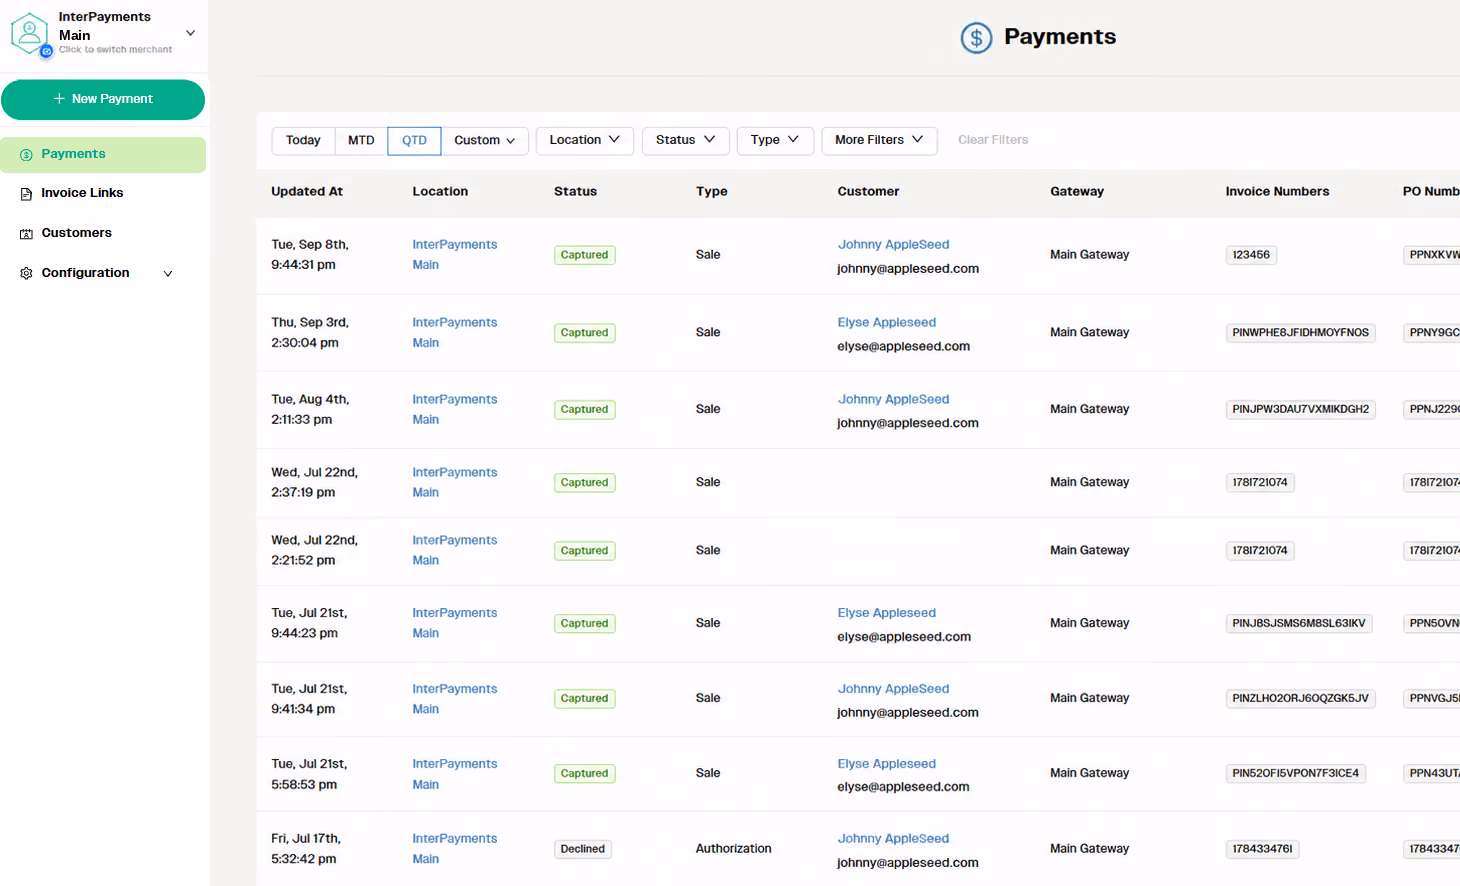Click the Invoice Numbers column header
This screenshot has height=886, width=1460.
coord(1277,192)
